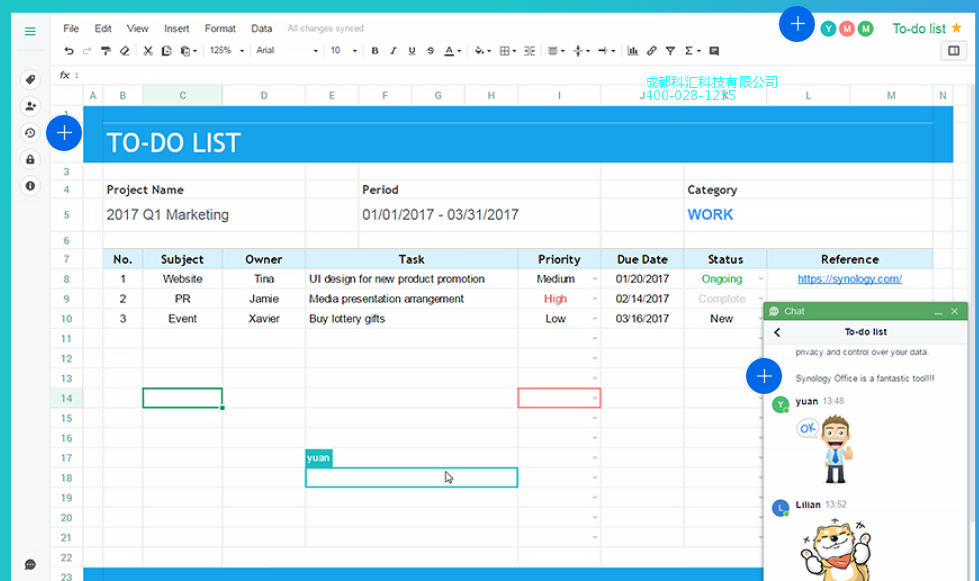Open version history from the sidebar
Screen dimensions: 979x581
(x=30, y=132)
